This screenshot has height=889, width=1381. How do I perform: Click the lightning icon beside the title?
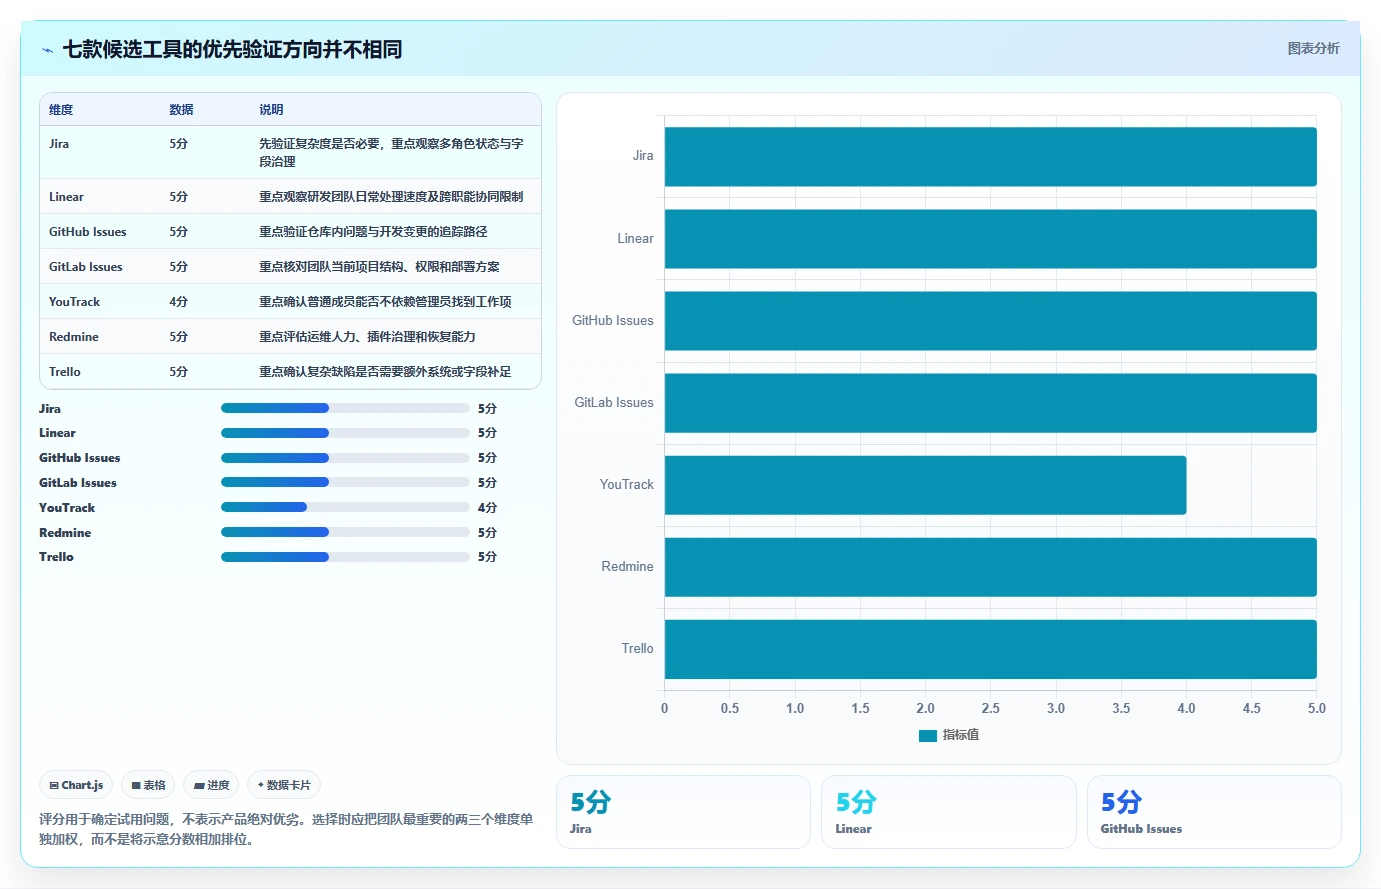(47, 50)
